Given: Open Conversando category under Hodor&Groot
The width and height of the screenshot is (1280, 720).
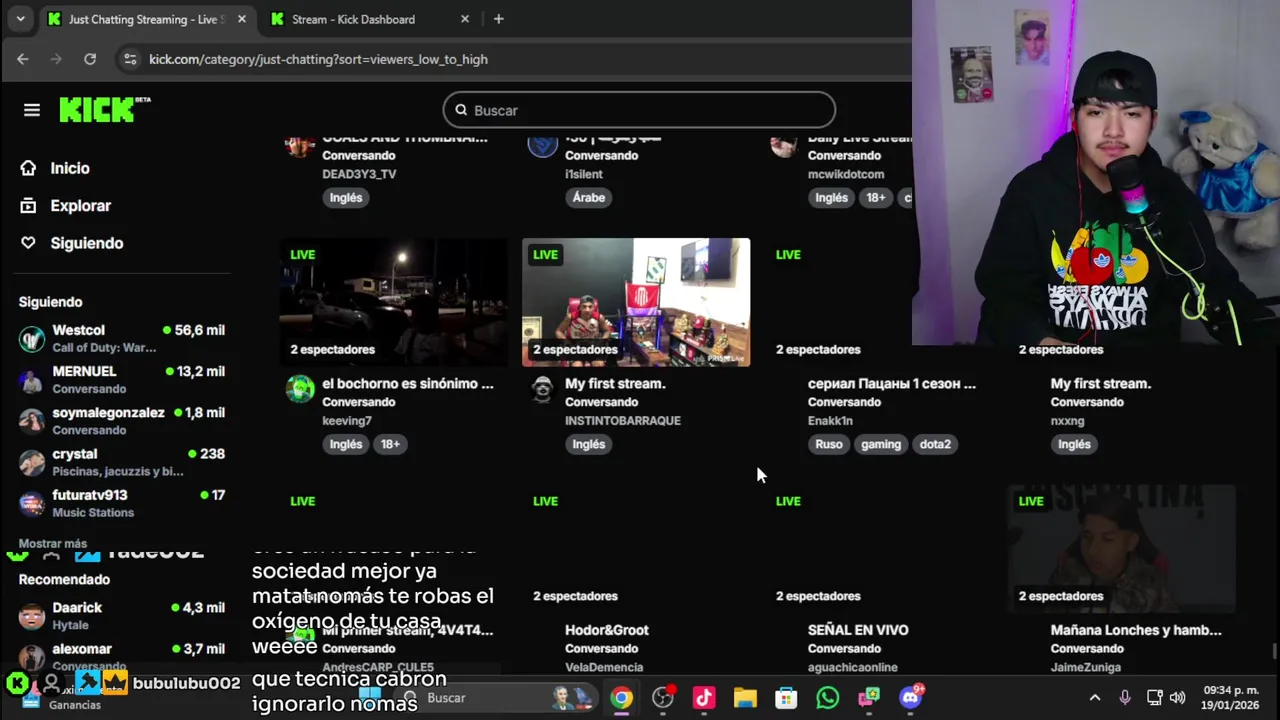Looking at the screenshot, I should 601,649.
